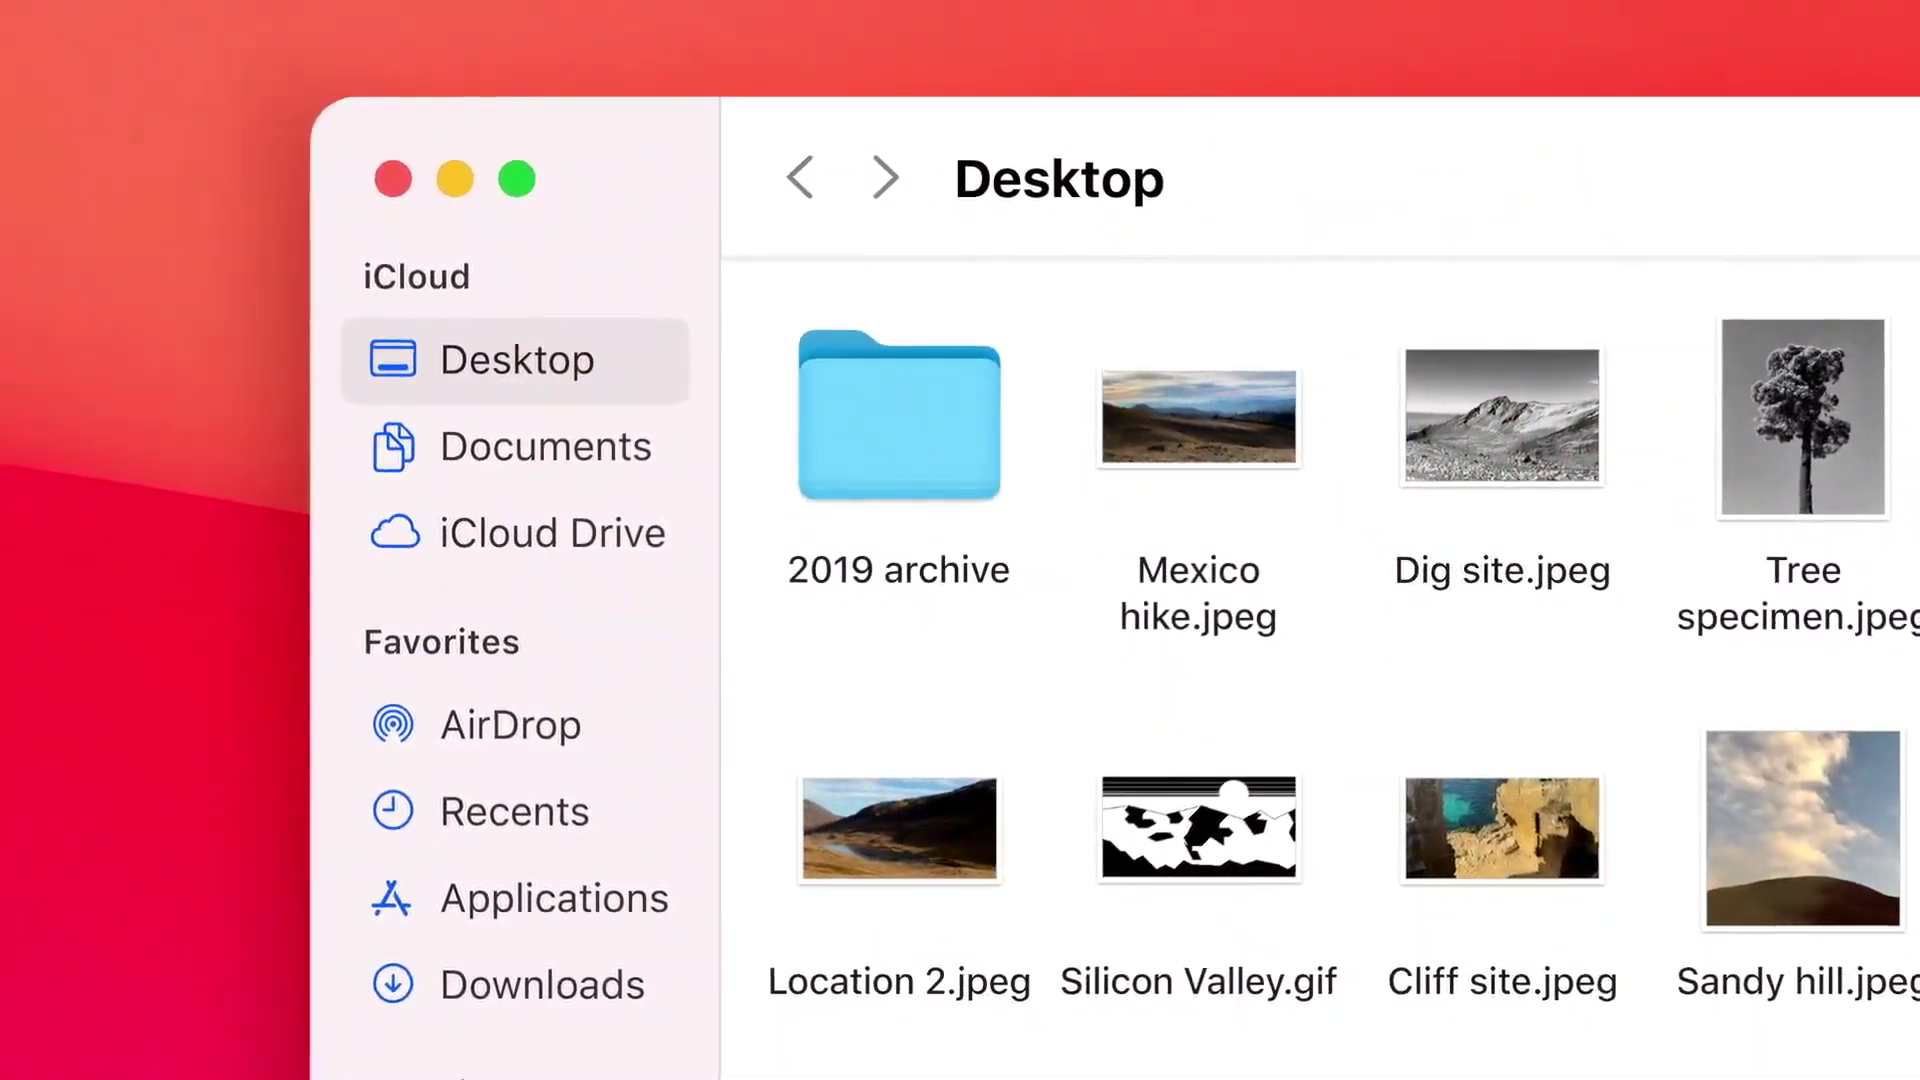The width and height of the screenshot is (1920, 1080).
Task: Open iCloud Drive from the sidebar
Action: pos(552,532)
